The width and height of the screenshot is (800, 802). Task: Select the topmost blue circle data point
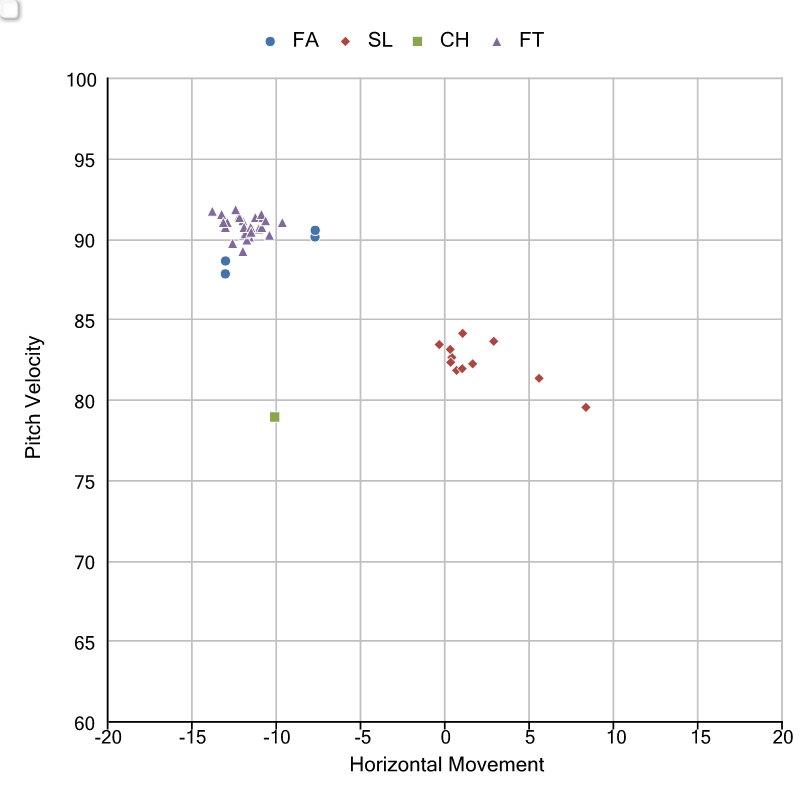[x=315, y=230]
